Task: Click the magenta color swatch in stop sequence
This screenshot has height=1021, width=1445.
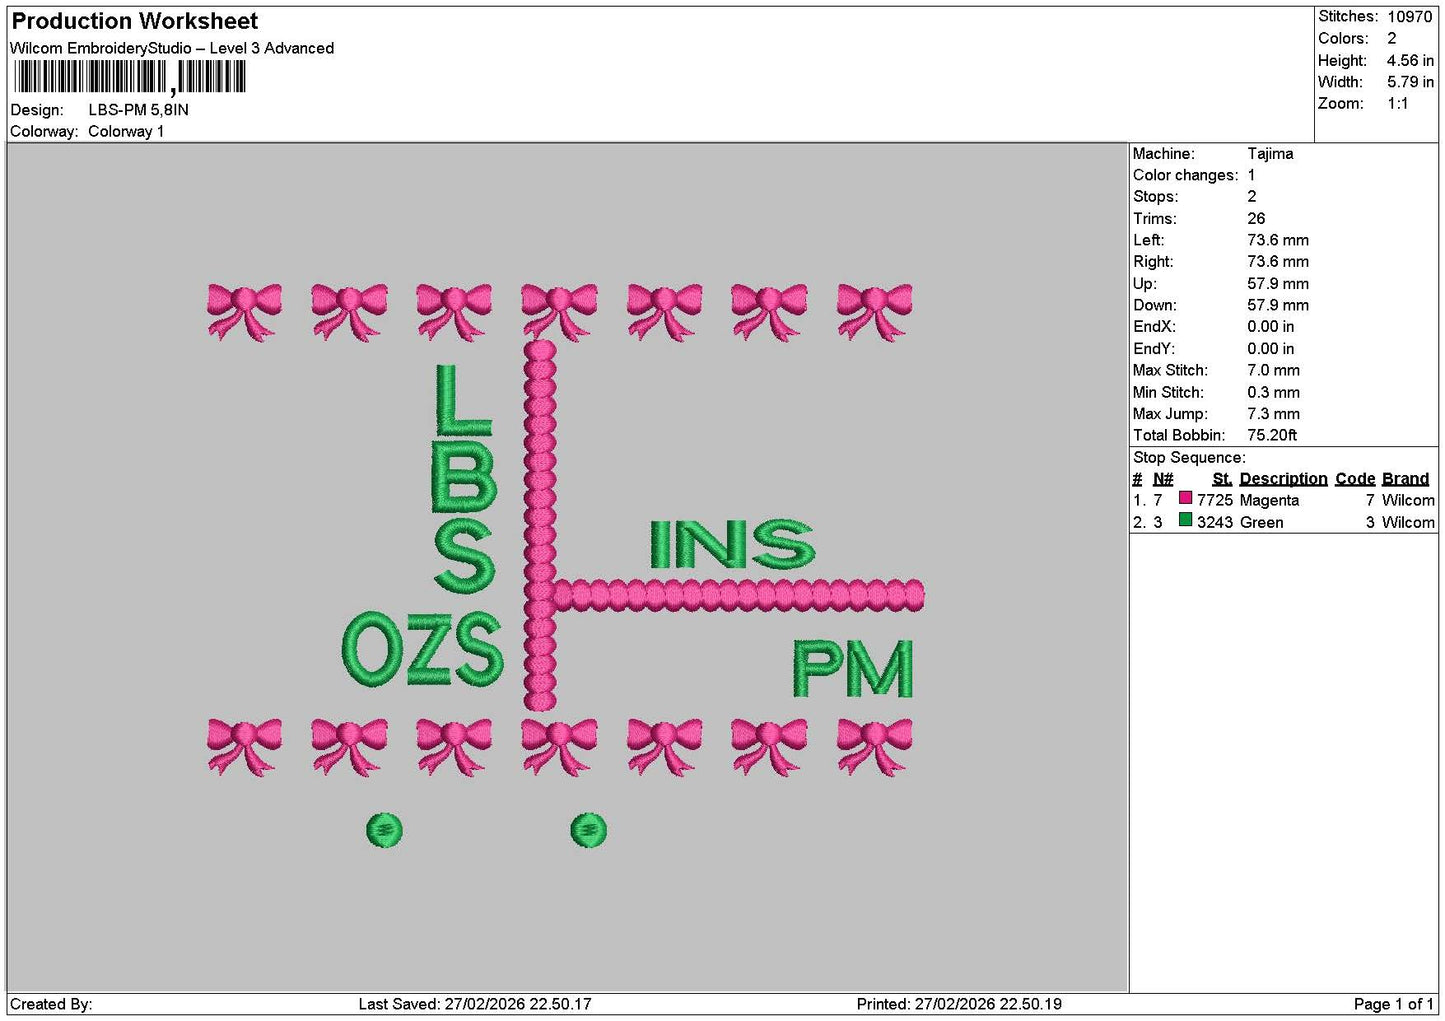Action: (1185, 498)
